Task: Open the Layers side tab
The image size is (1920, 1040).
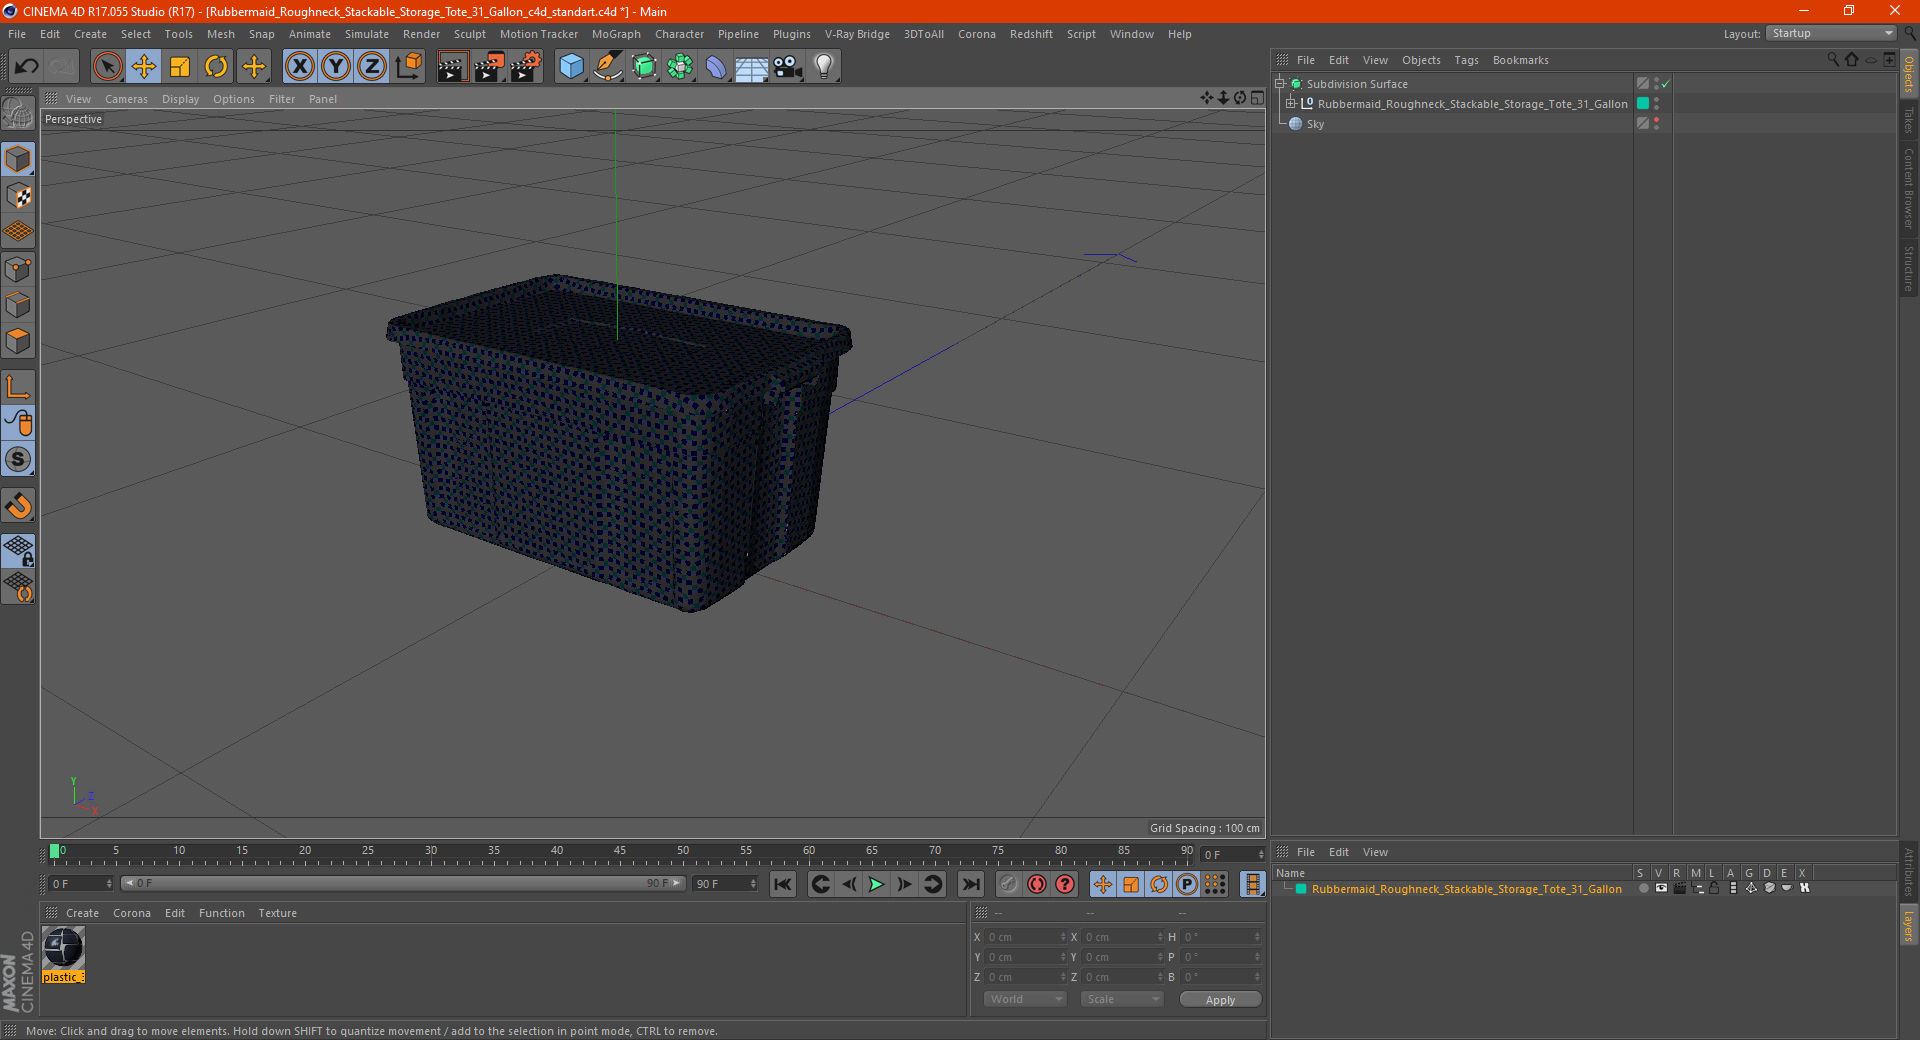Action: [1909, 925]
